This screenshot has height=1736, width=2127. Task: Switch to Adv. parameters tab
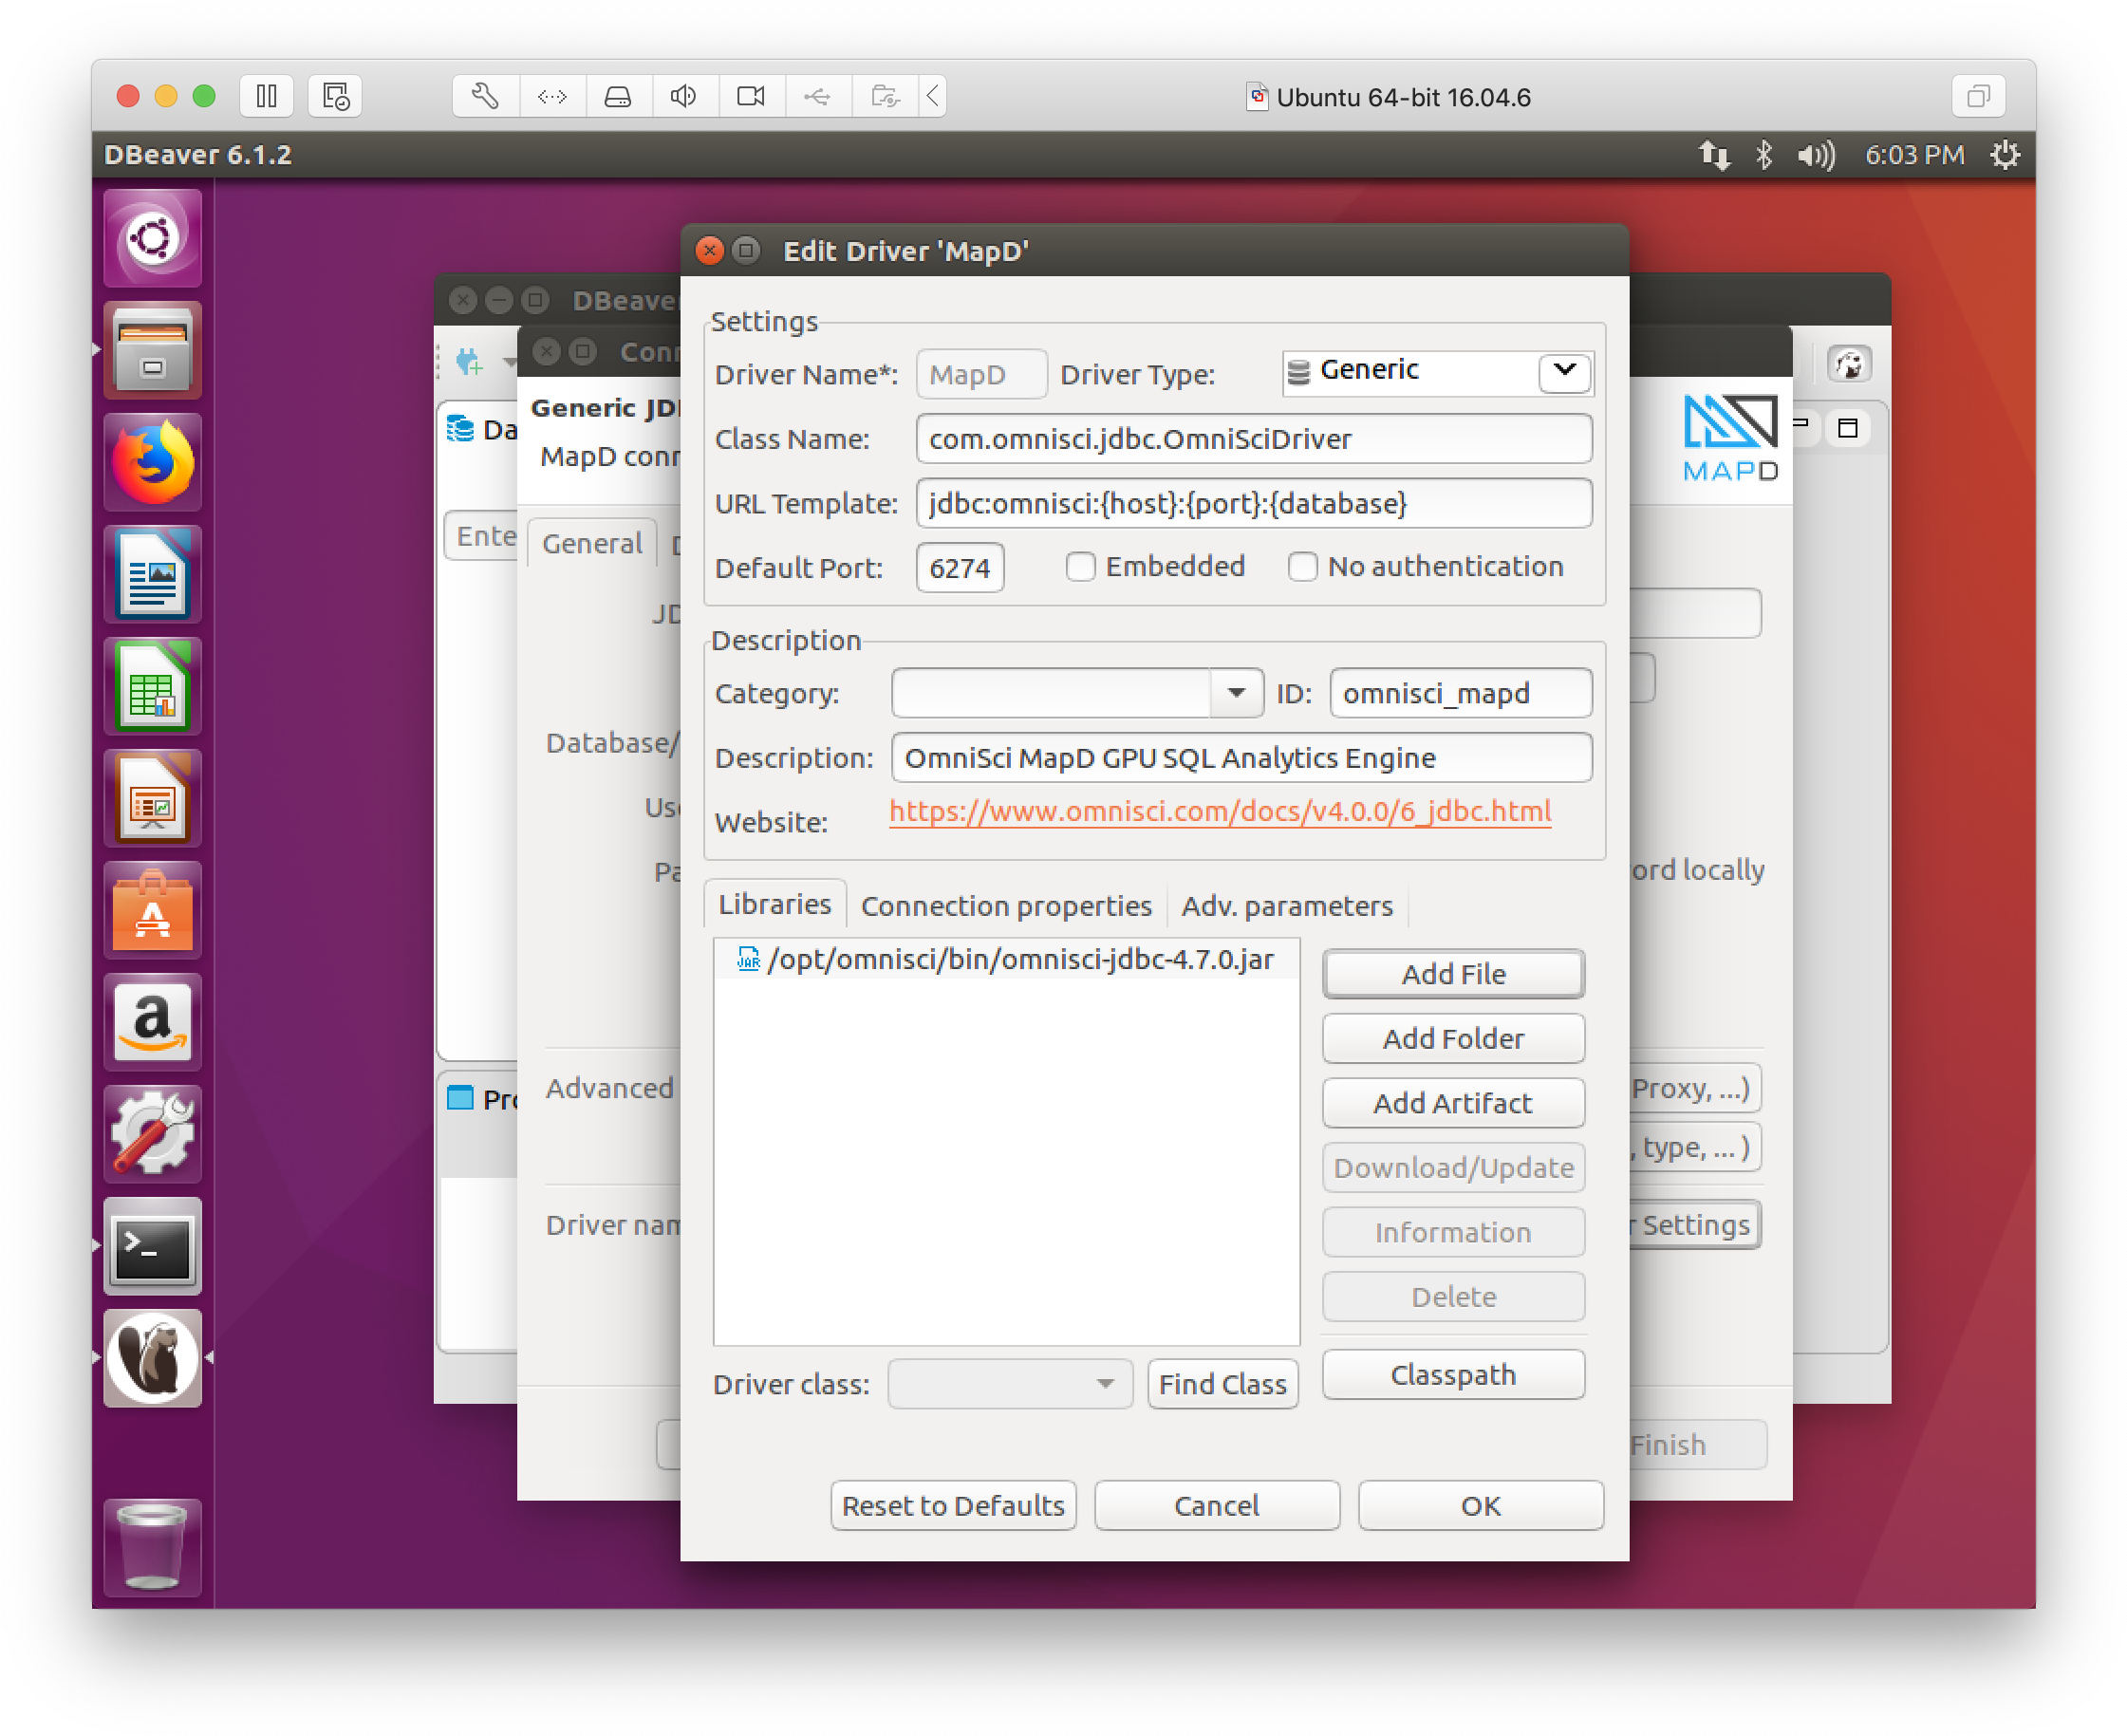coord(1287,907)
